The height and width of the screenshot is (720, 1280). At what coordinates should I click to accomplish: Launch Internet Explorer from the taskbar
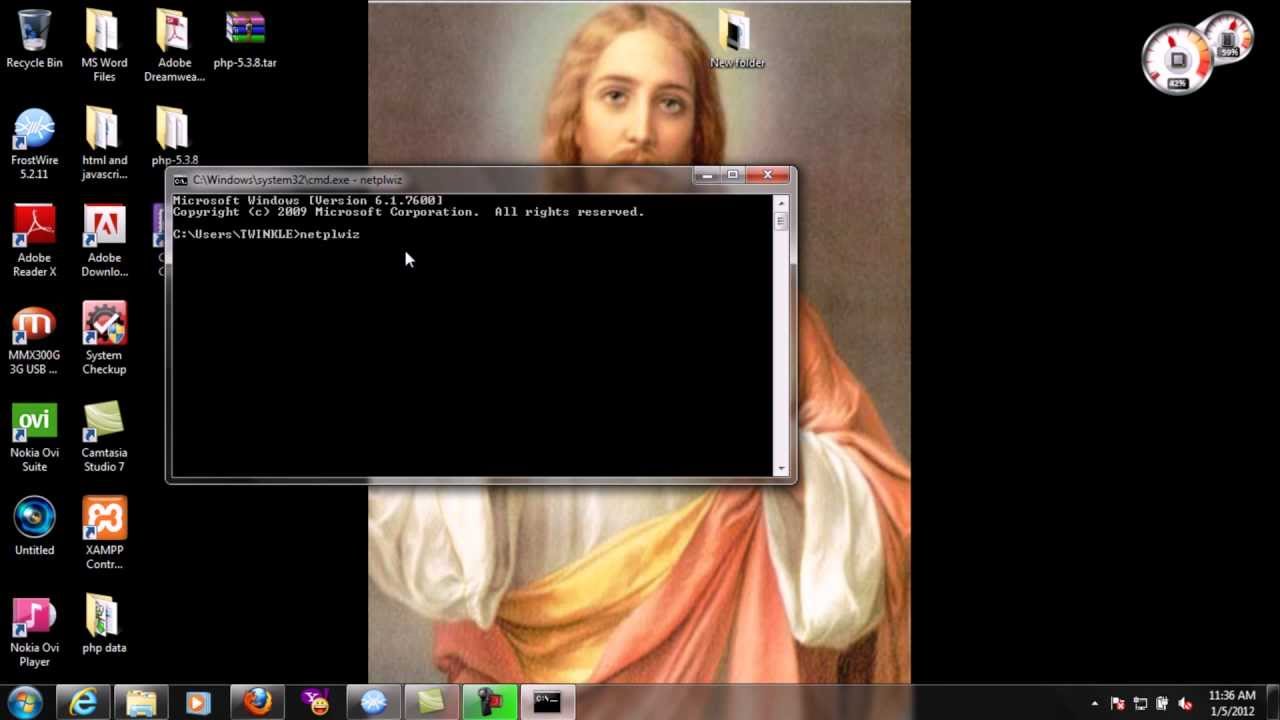(x=83, y=703)
